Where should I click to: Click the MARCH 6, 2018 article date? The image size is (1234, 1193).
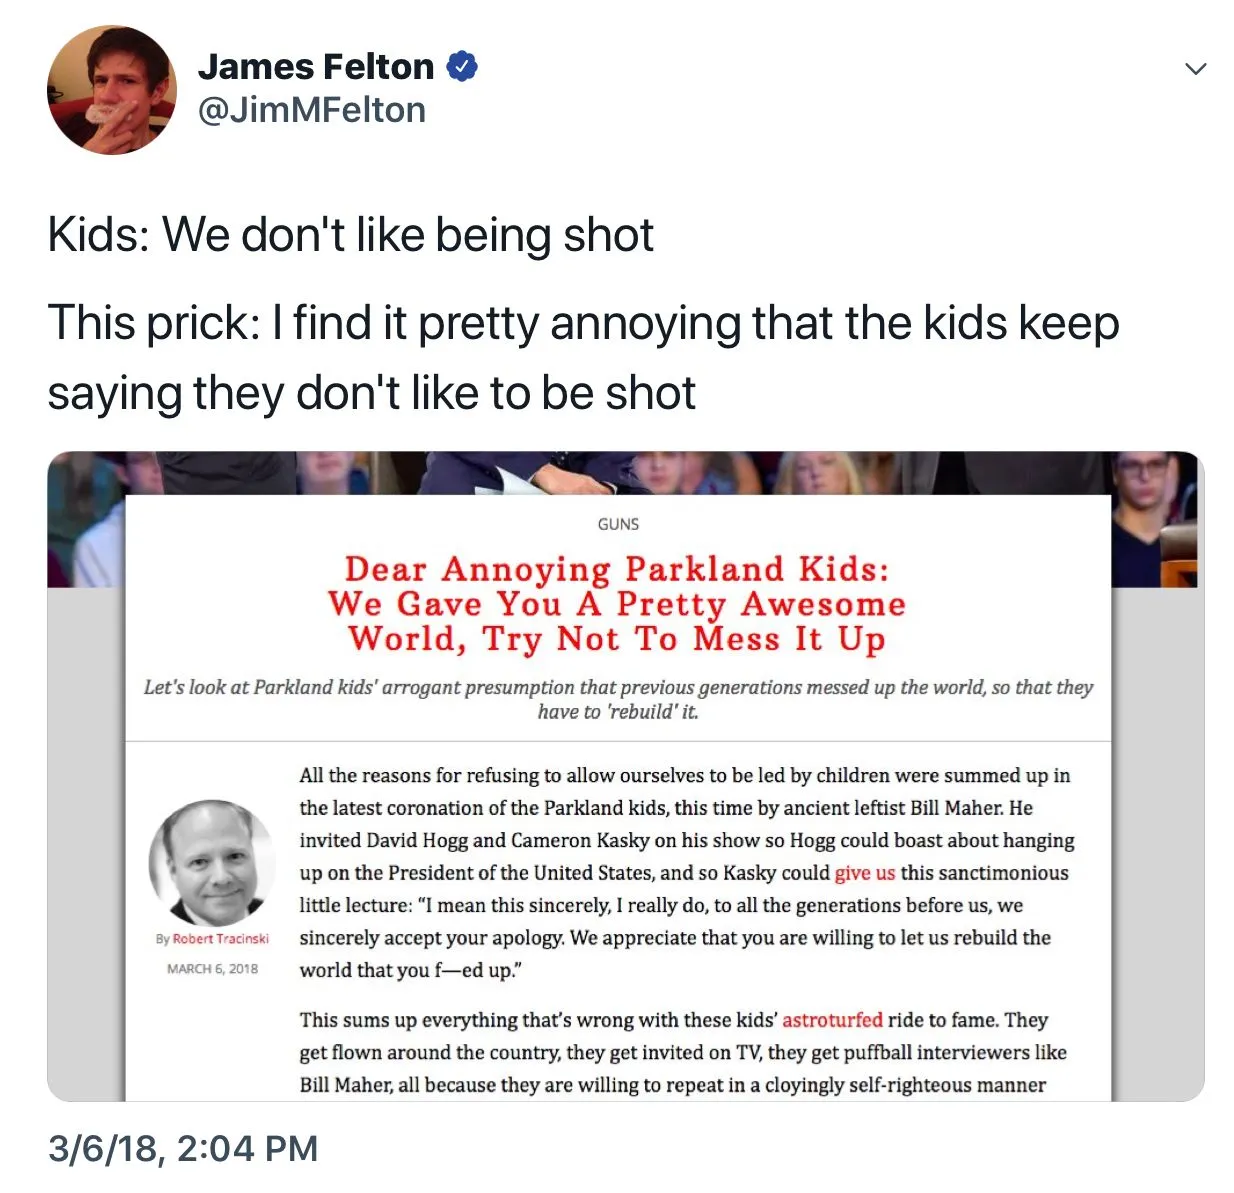pyautogui.click(x=212, y=969)
